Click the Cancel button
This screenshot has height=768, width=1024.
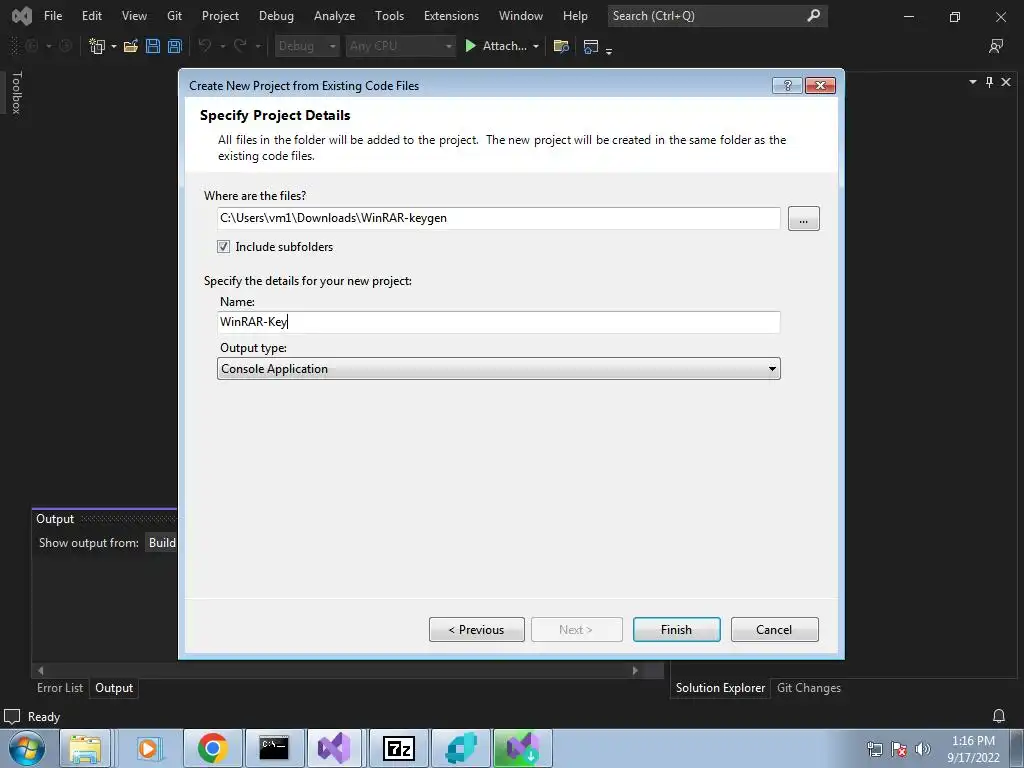[x=775, y=630]
